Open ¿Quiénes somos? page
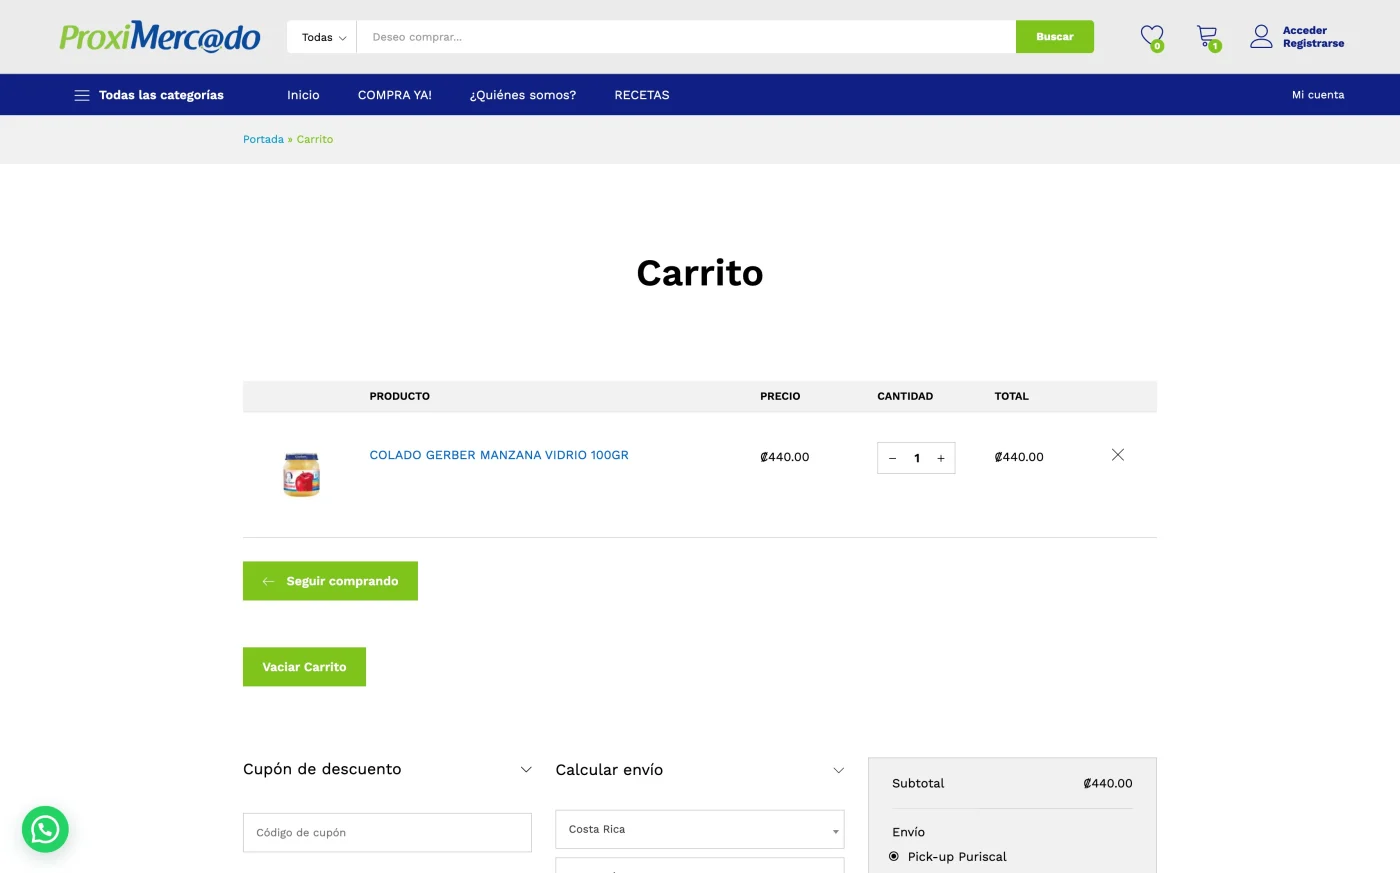The height and width of the screenshot is (873, 1400). pyautogui.click(x=523, y=95)
